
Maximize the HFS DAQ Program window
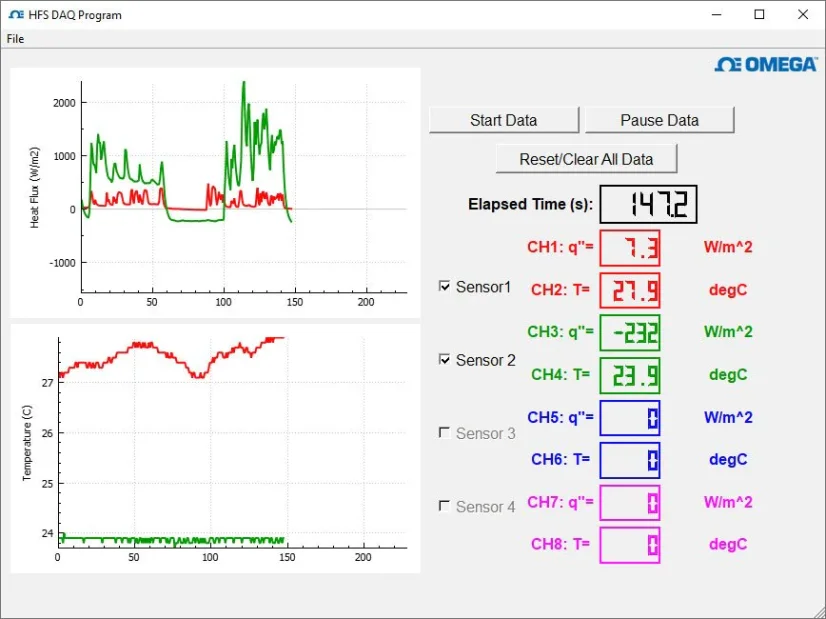coord(759,15)
